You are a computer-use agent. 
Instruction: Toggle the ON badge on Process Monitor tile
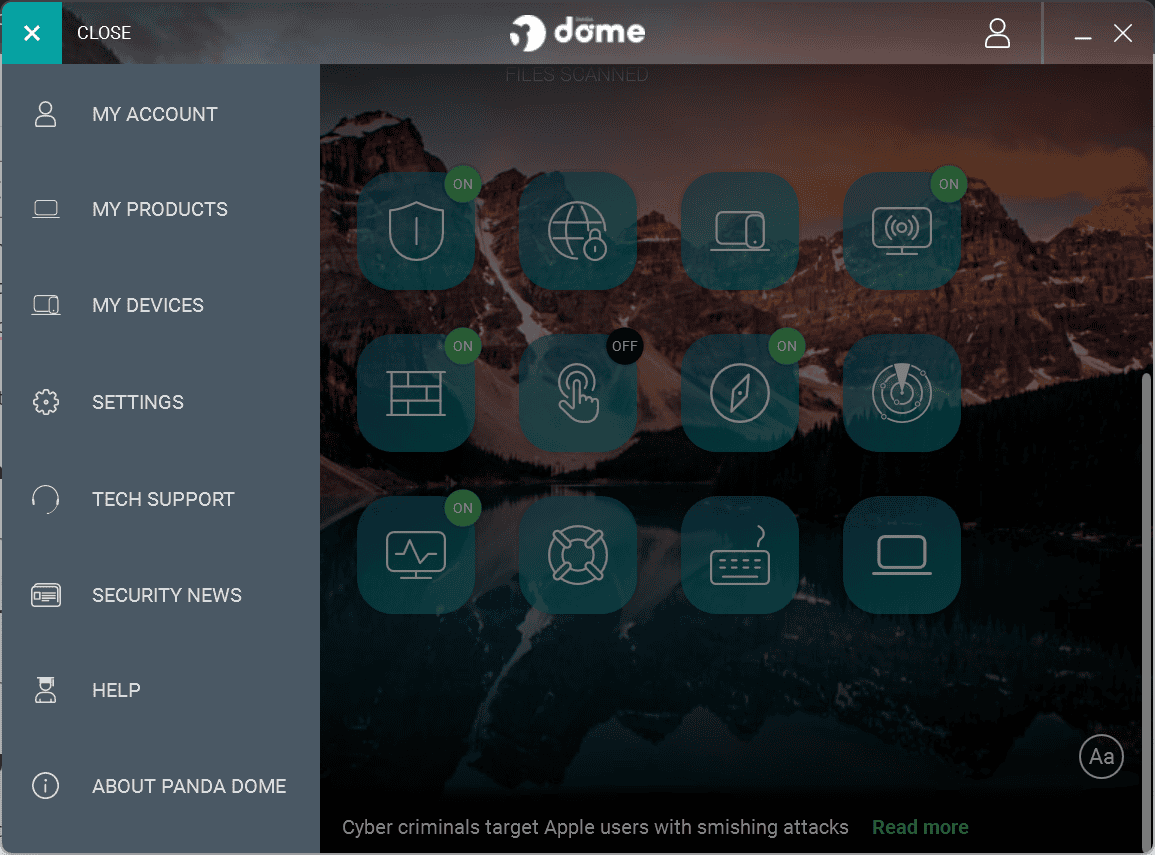(463, 508)
